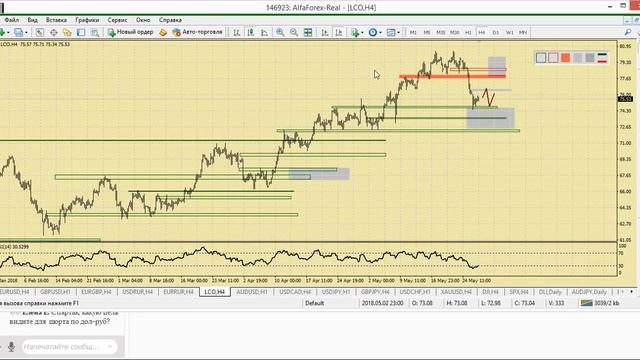Open the Сервис menu
Screen dimensions: 640x360
118,20
